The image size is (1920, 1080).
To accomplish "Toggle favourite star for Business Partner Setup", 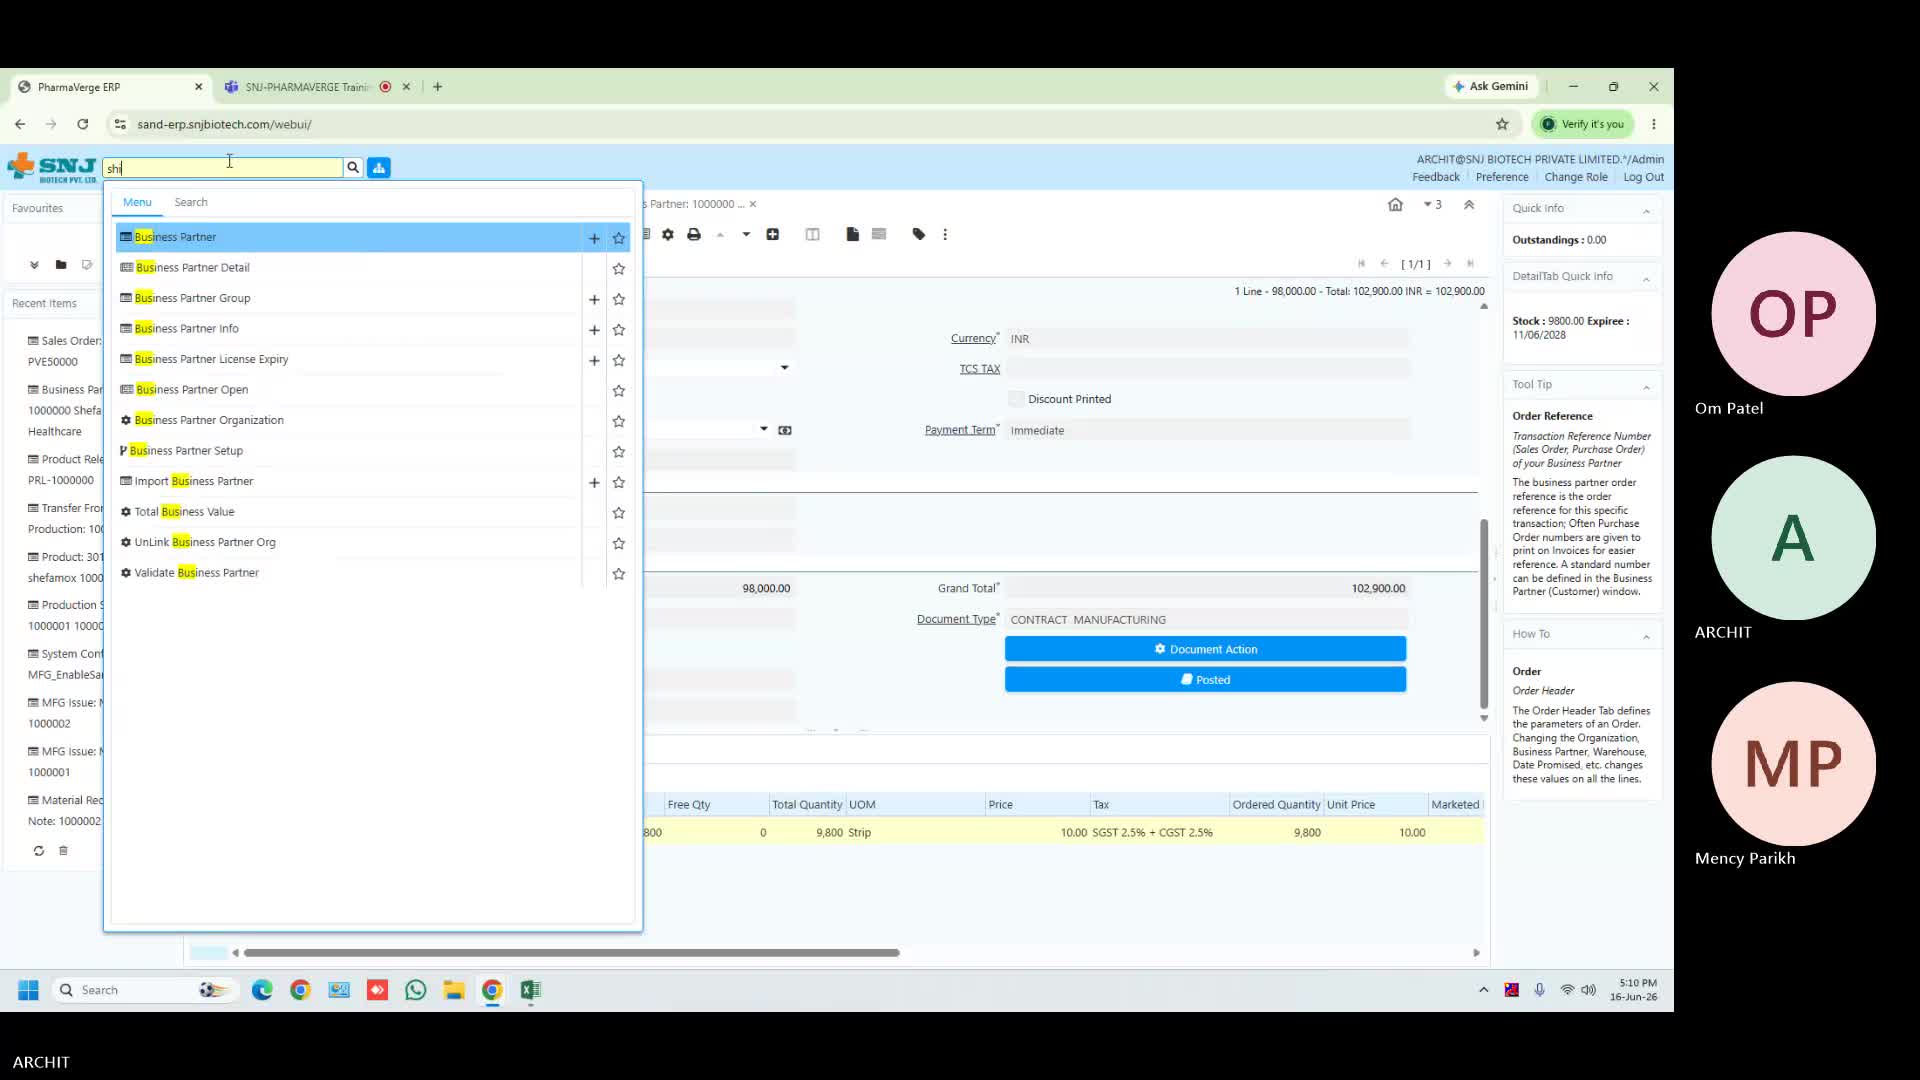I will click(619, 452).
